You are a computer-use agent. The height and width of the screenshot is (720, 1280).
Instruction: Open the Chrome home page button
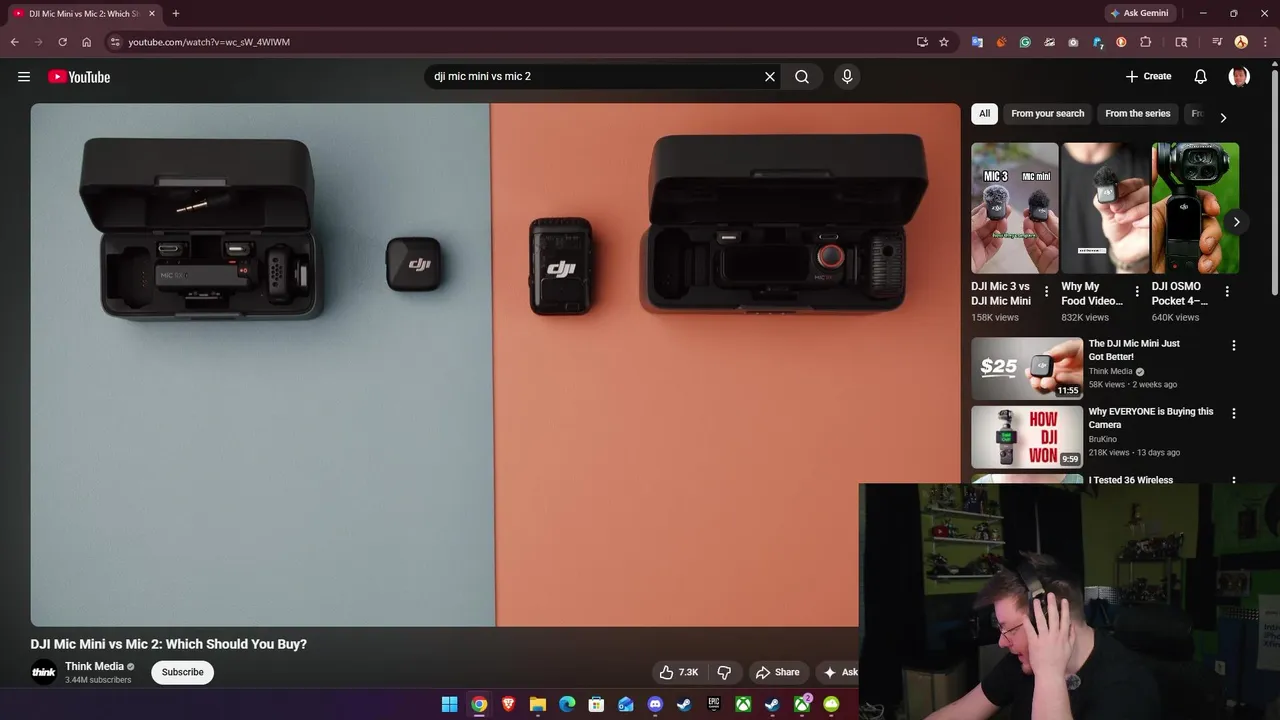86,42
